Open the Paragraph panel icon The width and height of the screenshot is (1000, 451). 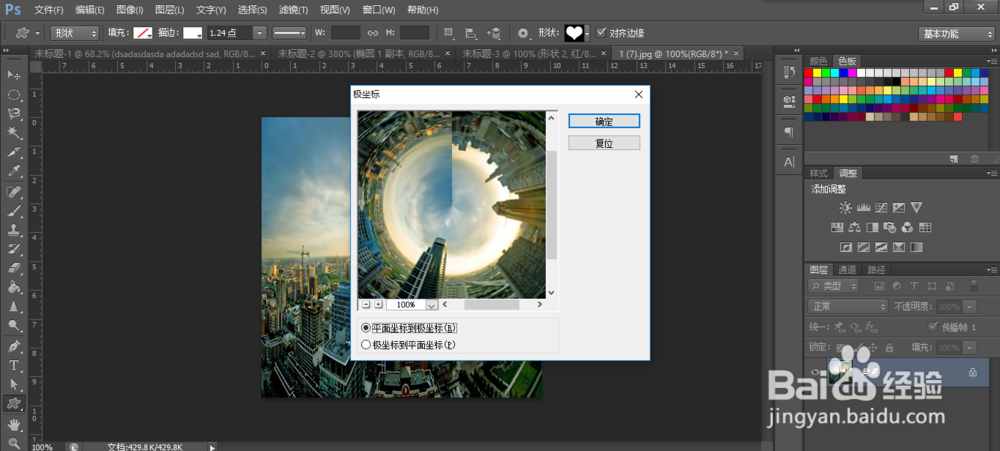(789, 132)
